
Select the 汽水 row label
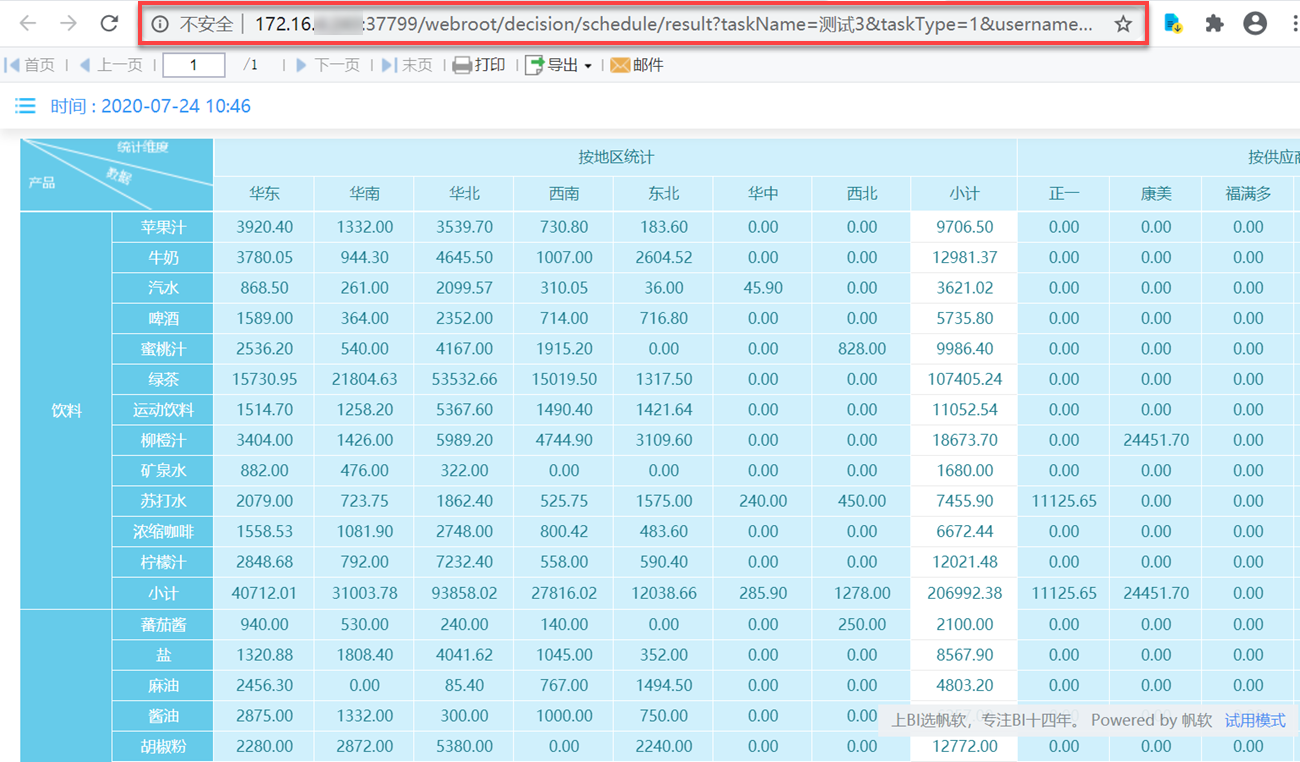point(163,288)
